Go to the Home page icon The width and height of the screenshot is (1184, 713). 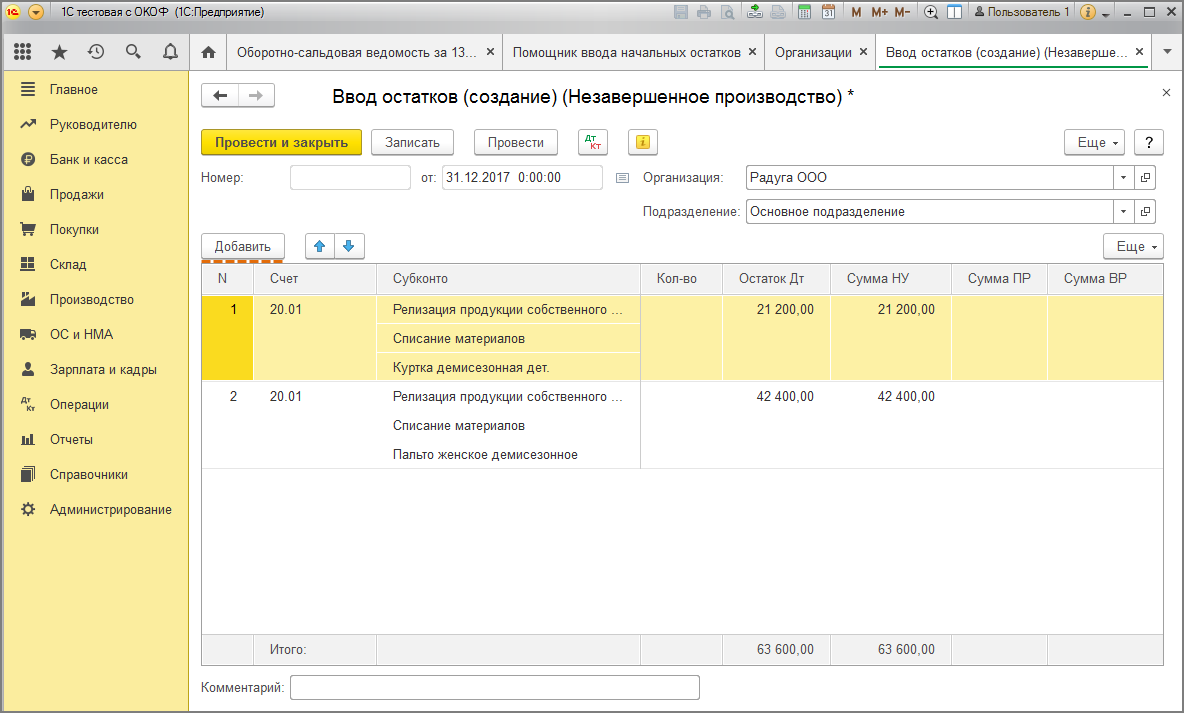208,52
